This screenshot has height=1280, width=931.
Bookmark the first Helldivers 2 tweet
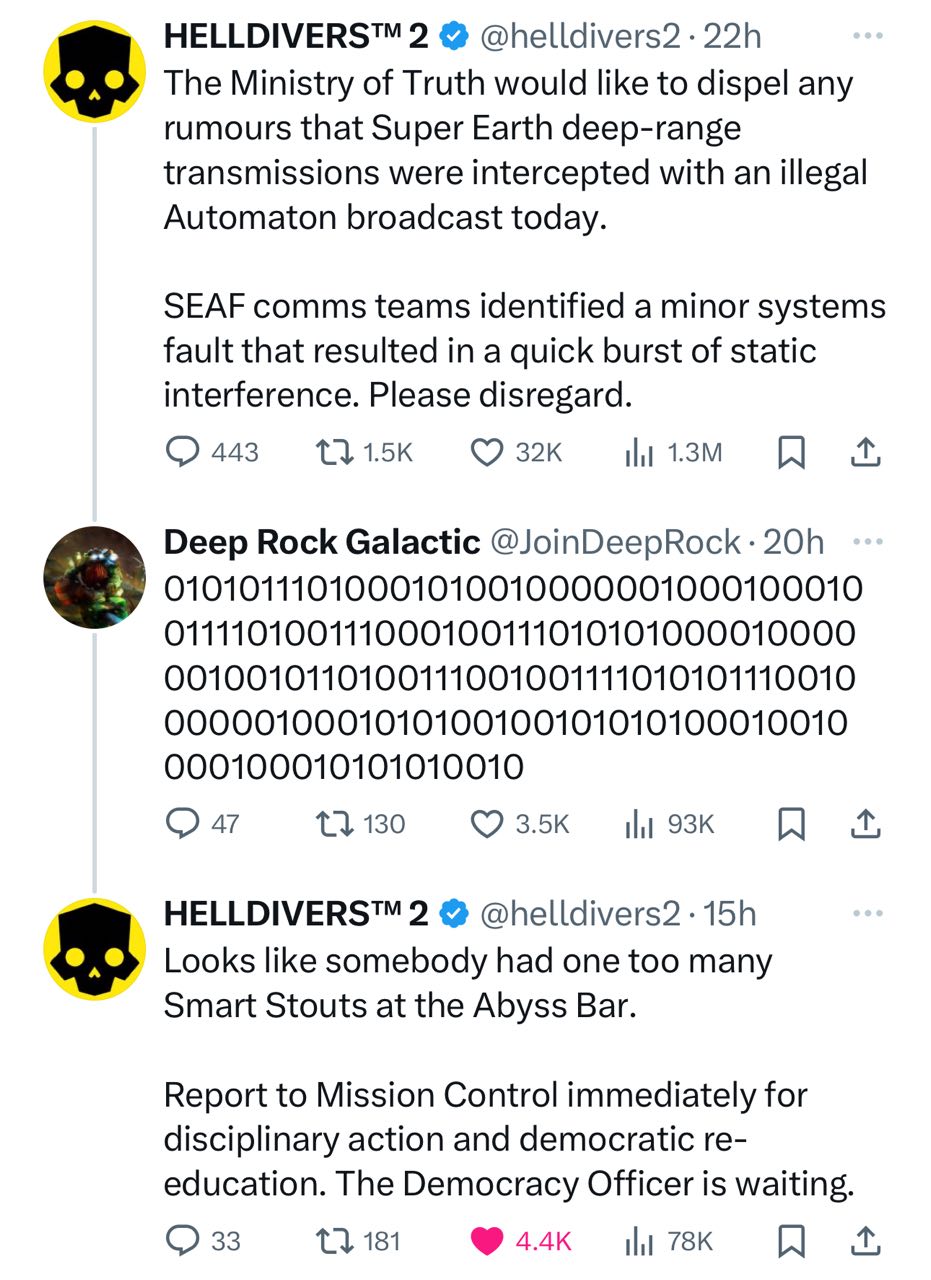click(x=791, y=453)
